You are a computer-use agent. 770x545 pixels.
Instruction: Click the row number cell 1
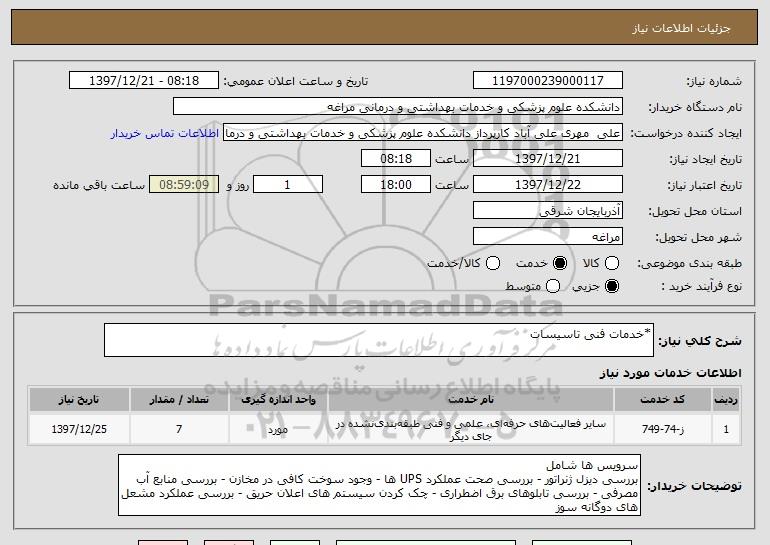coord(726,429)
